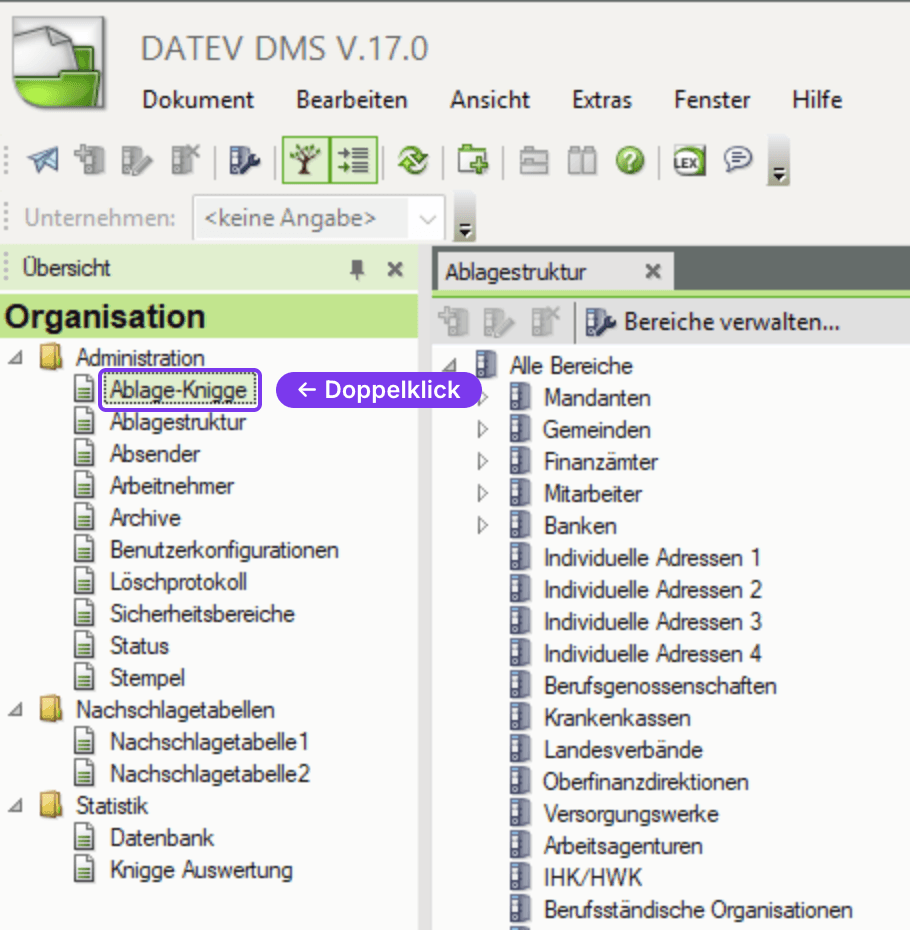
Task: Expand the Mitarbeiter node
Action: tap(483, 493)
